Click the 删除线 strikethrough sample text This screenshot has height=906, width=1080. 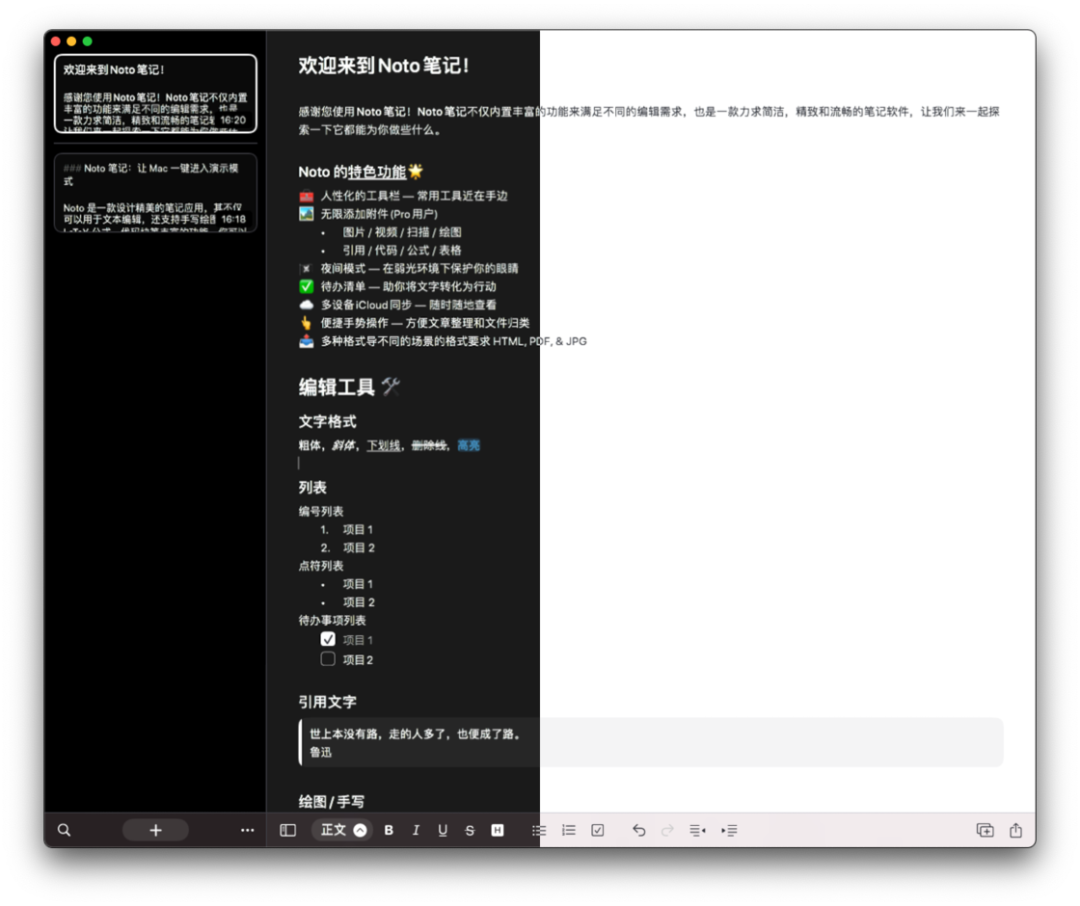(x=428, y=446)
